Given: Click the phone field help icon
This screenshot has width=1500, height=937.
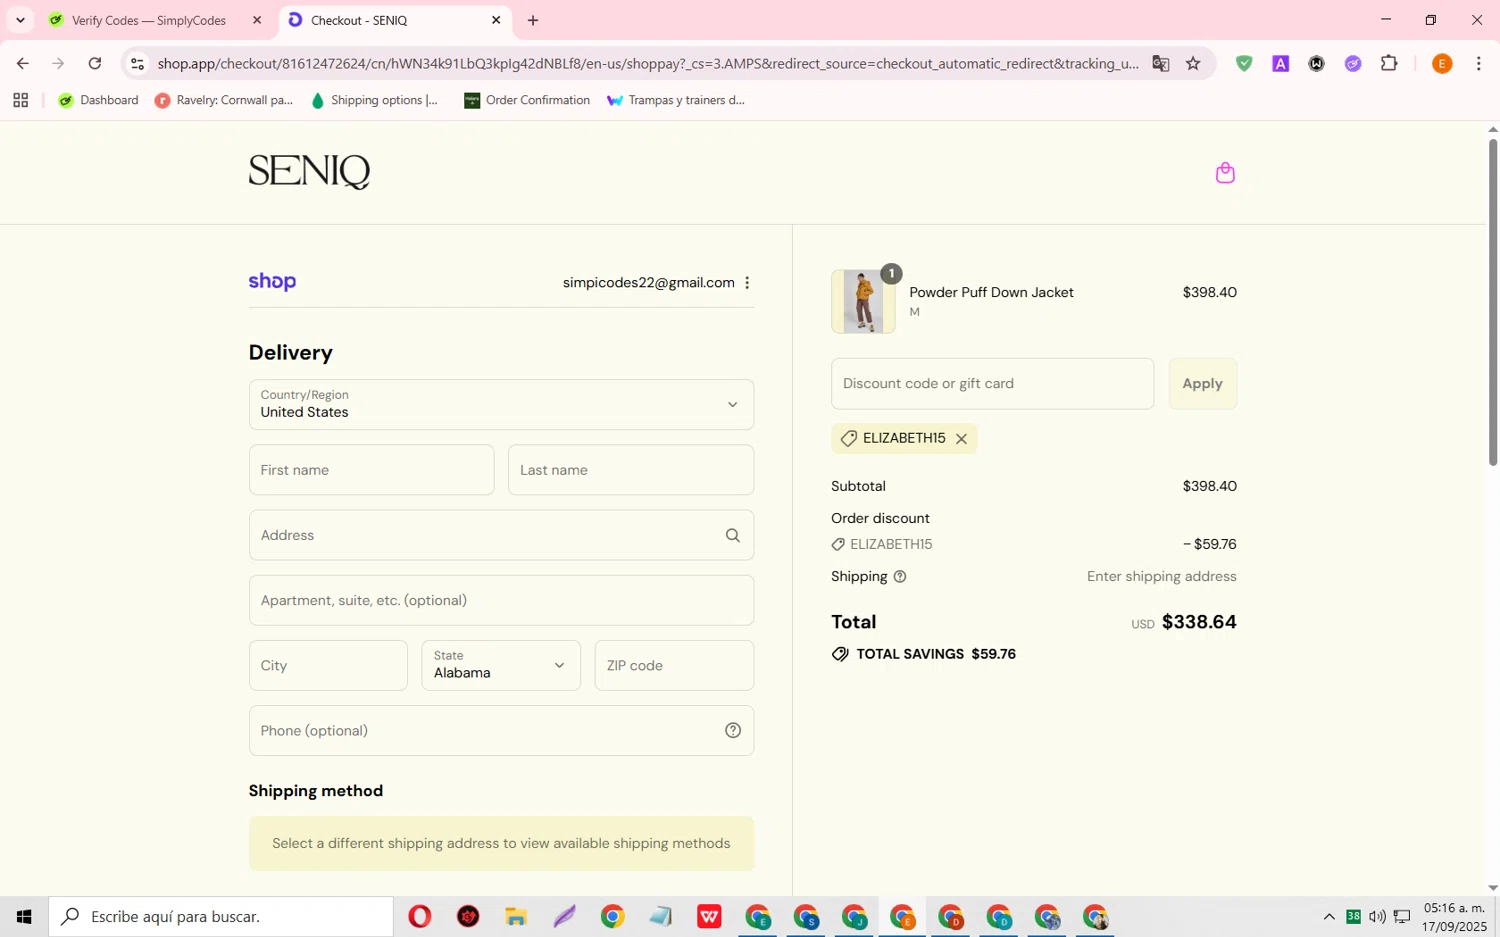Looking at the screenshot, I should point(733,731).
